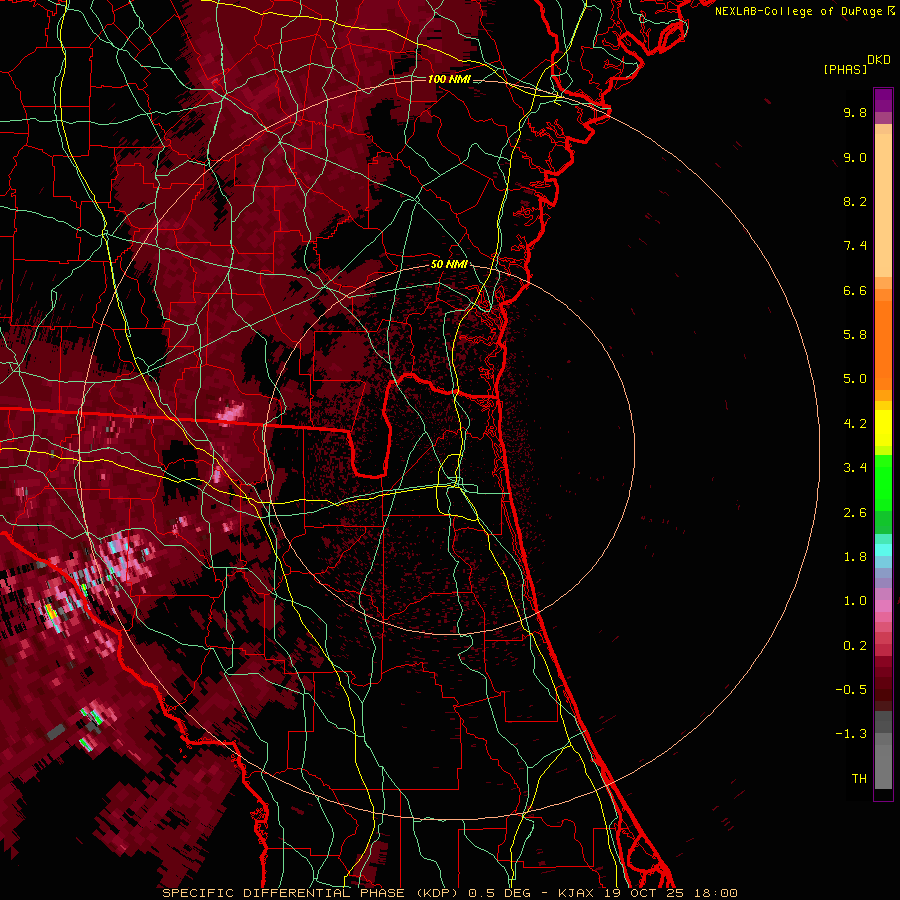Select the 3.4 scale value
Image resolution: width=900 pixels, height=900 pixels.
(855, 468)
